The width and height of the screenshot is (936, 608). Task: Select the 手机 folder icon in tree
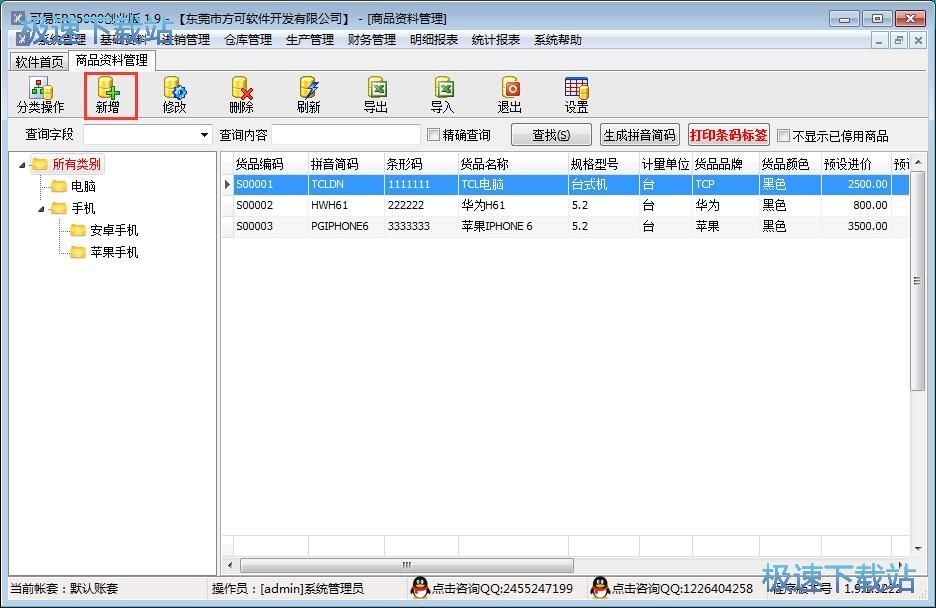pyautogui.click(x=58, y=208)
